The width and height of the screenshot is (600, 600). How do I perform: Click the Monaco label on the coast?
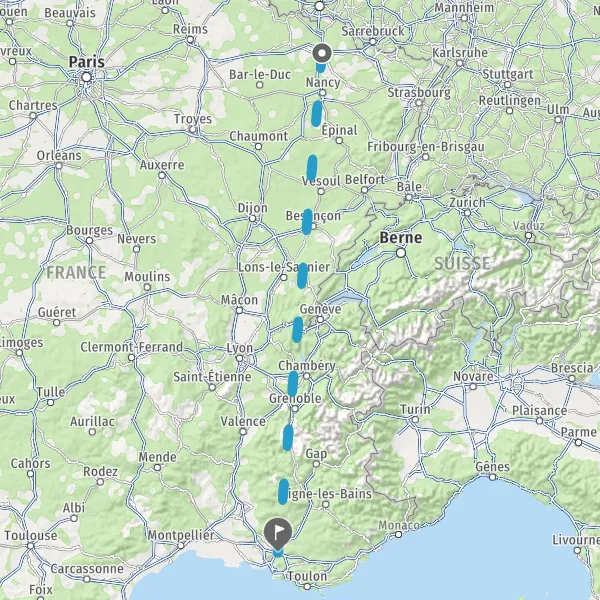399,525
